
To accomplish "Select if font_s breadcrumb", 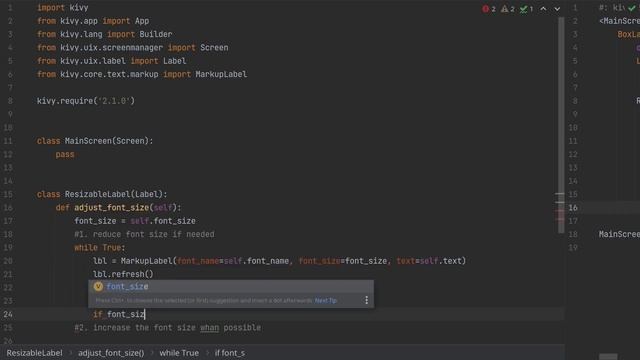I will pos(230,353).
